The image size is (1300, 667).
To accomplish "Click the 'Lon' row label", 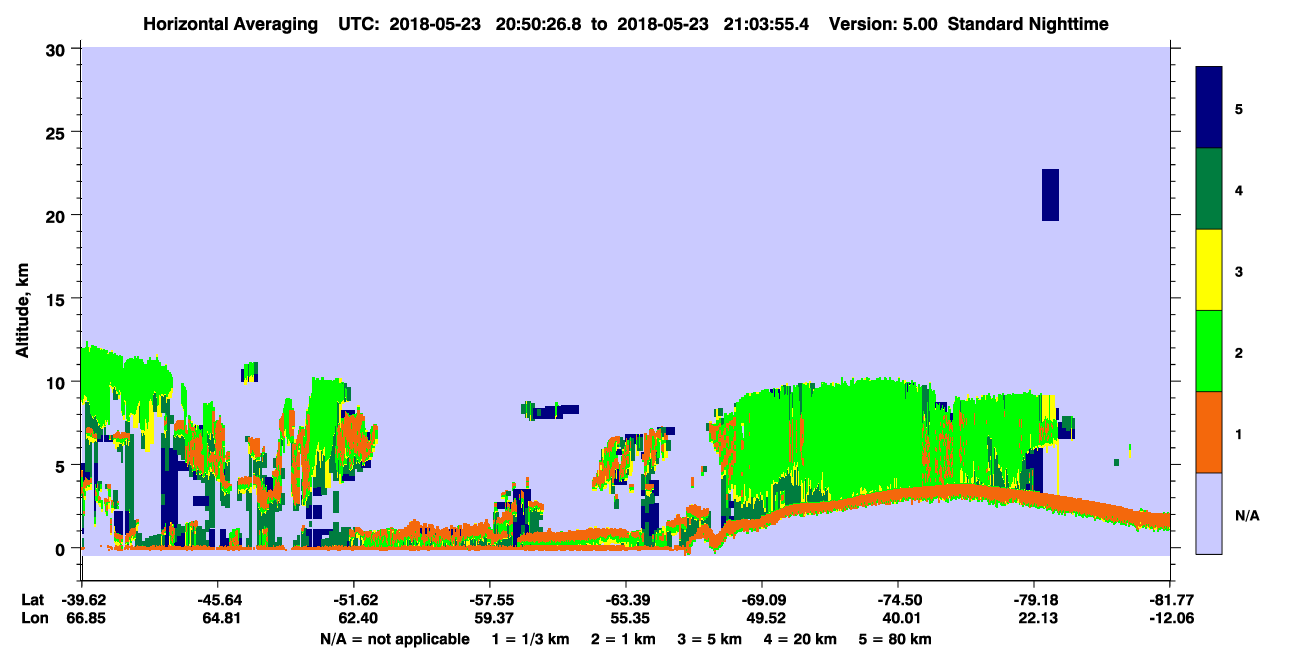I will click(x=33, y=618).
